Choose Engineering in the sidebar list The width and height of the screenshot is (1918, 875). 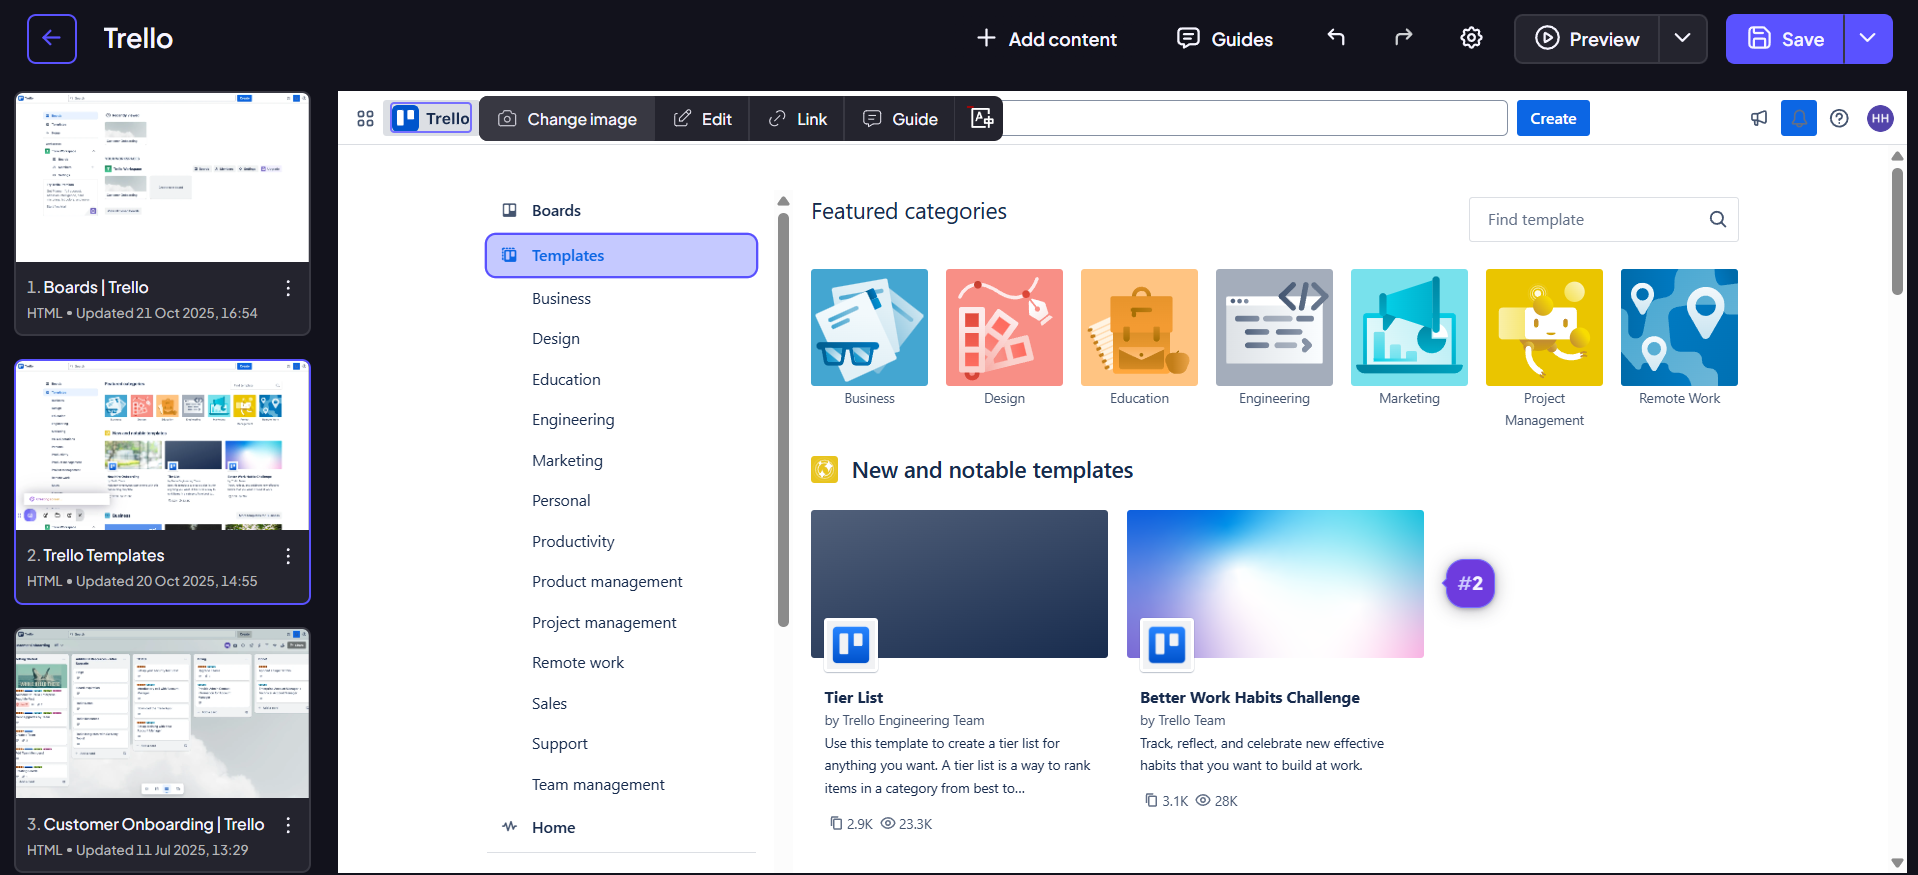pos(573,420)
